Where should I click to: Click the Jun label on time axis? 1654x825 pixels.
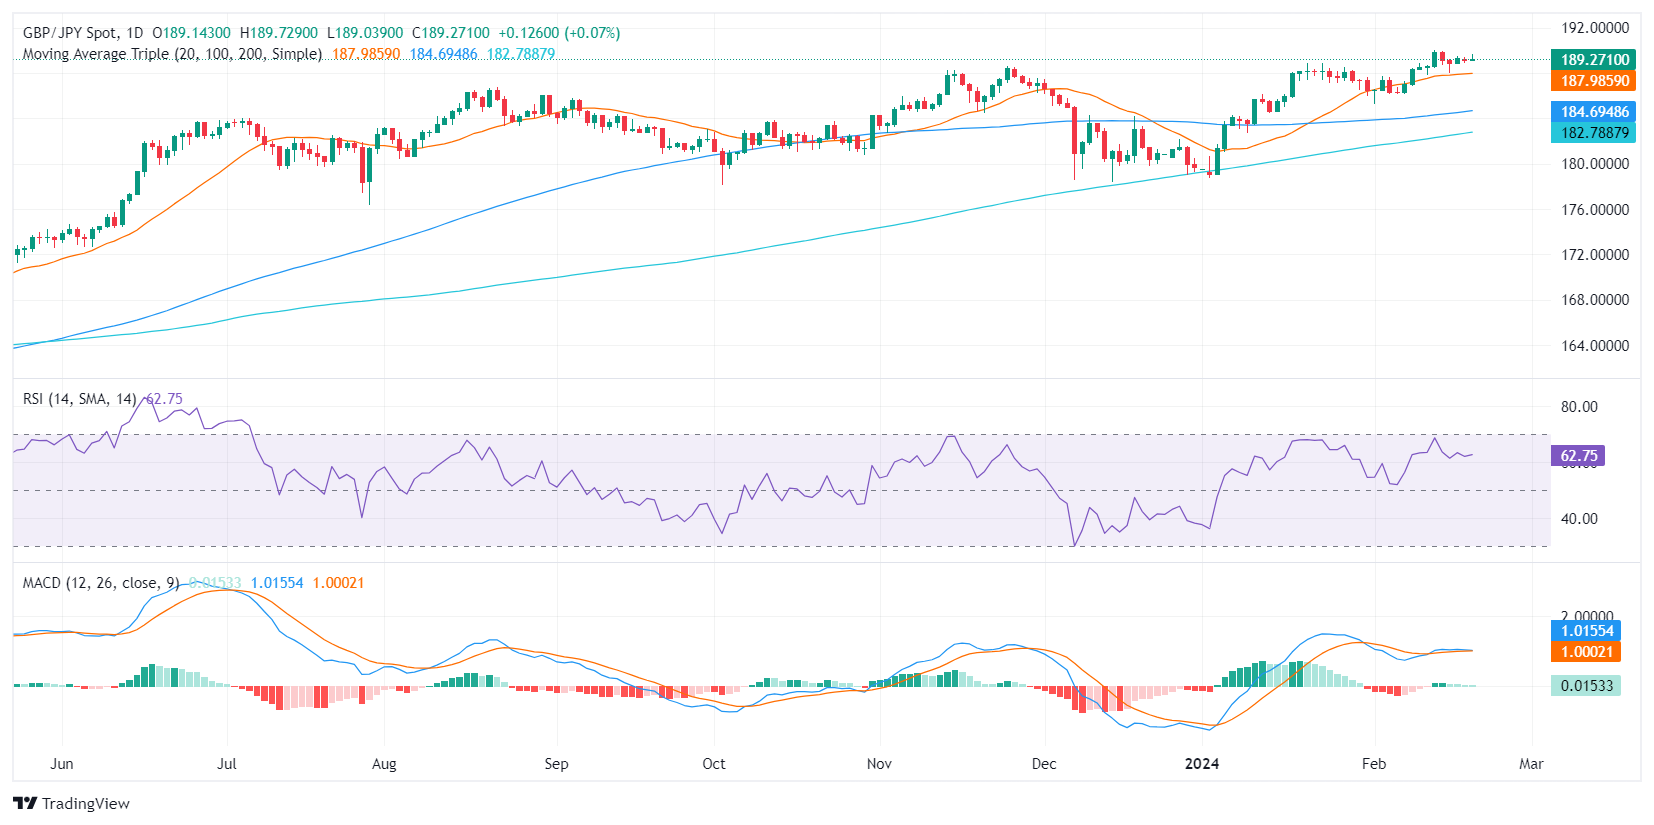(x=62, y=764)
